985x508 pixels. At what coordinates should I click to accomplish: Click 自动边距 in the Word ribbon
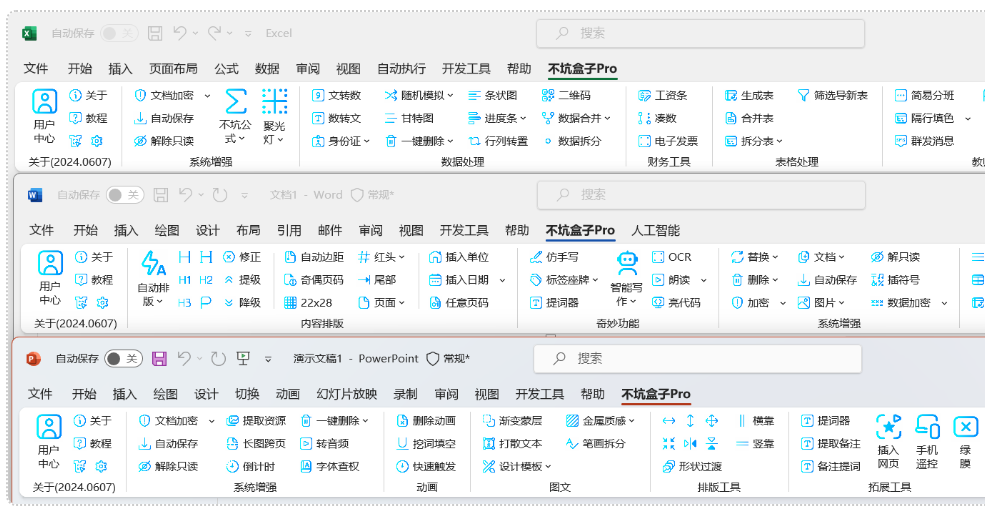pos(313,257)
